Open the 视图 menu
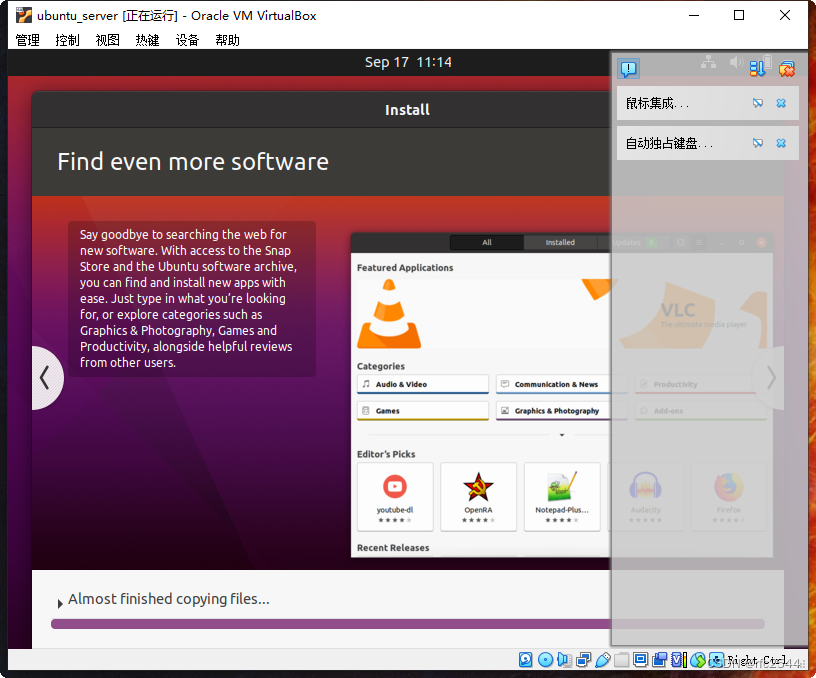The height and width of the screenshot is (678, 816). click(x=108, y=40)
